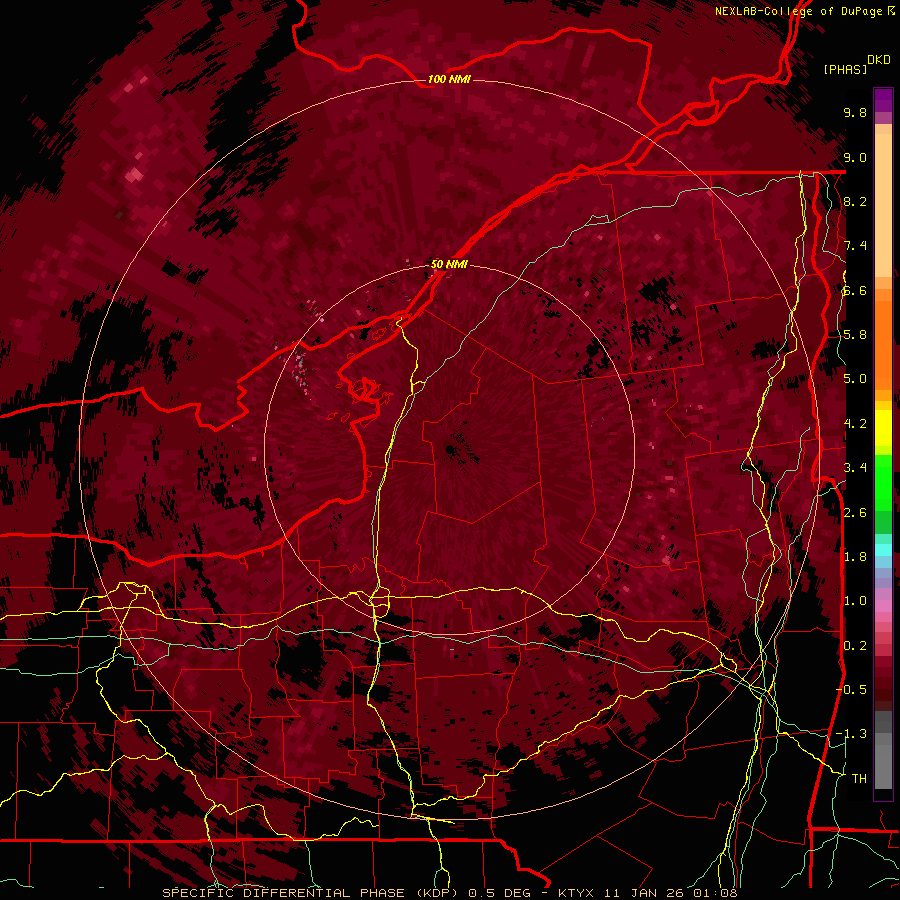Click the NEXLAB-College of DuPage label
The height and width of the screenshot is (900, 900).
click(x=799, y=11)
